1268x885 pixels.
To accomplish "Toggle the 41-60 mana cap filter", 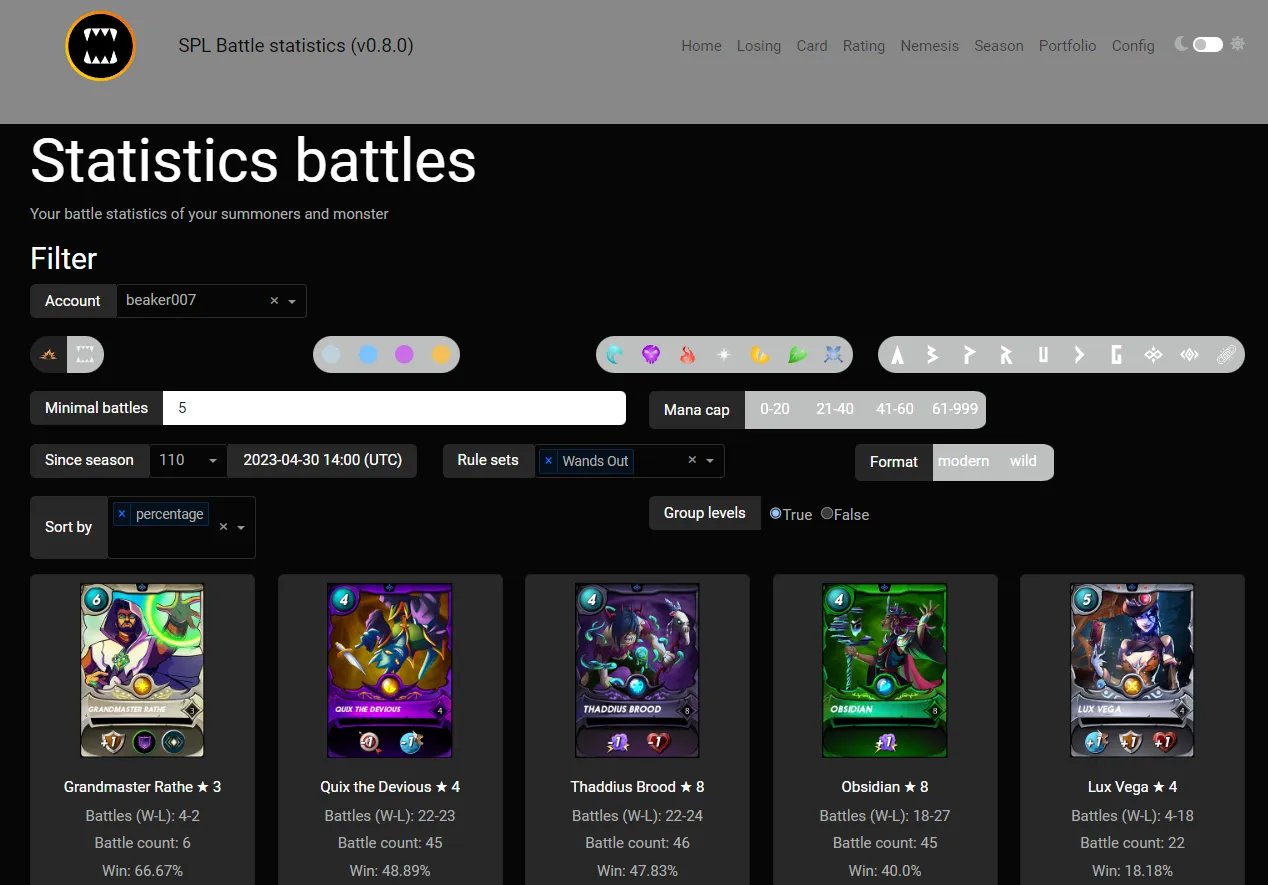I will tap(895, 409).
